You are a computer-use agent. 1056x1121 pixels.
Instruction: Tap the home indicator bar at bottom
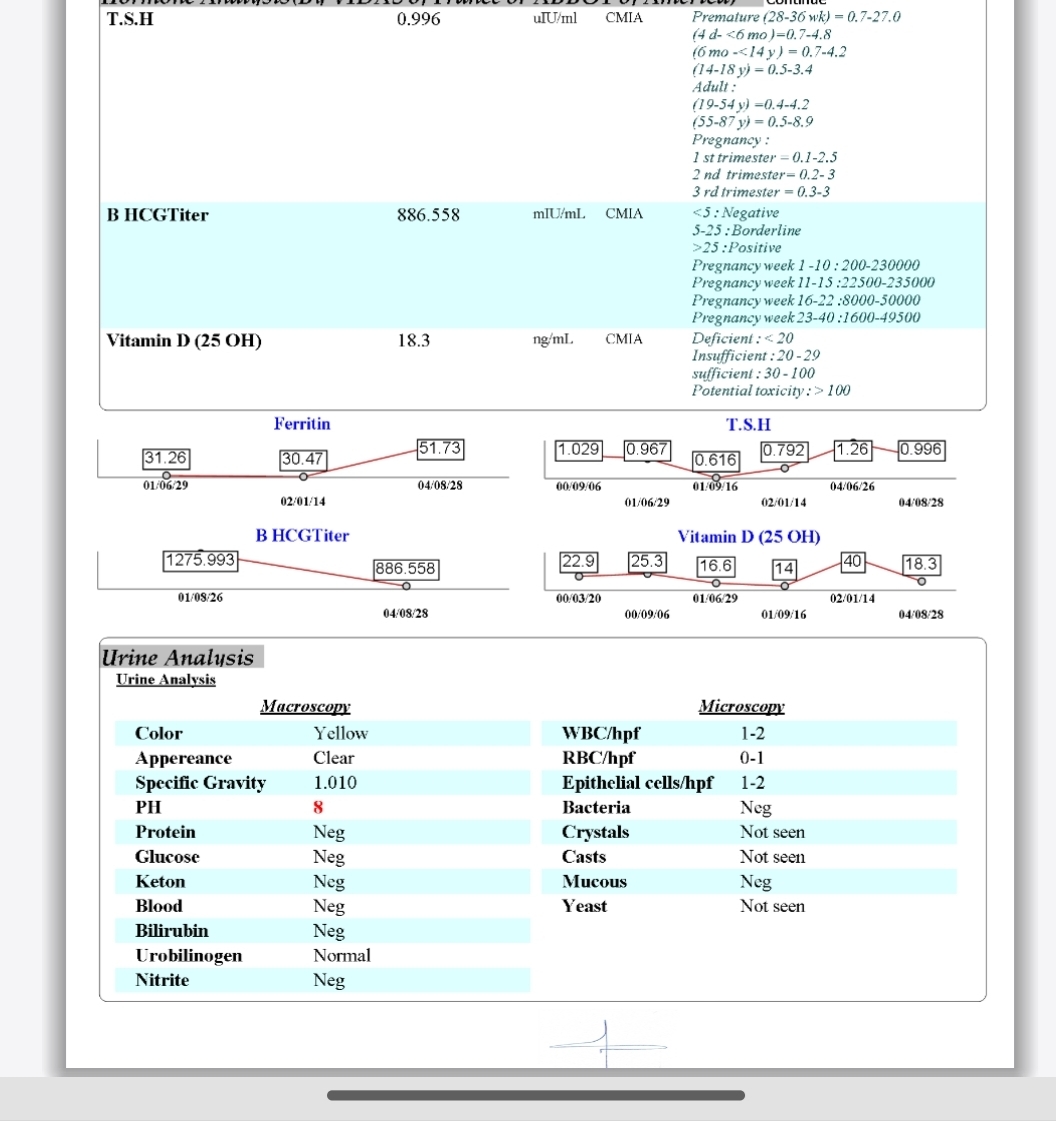pos(535,1095)
